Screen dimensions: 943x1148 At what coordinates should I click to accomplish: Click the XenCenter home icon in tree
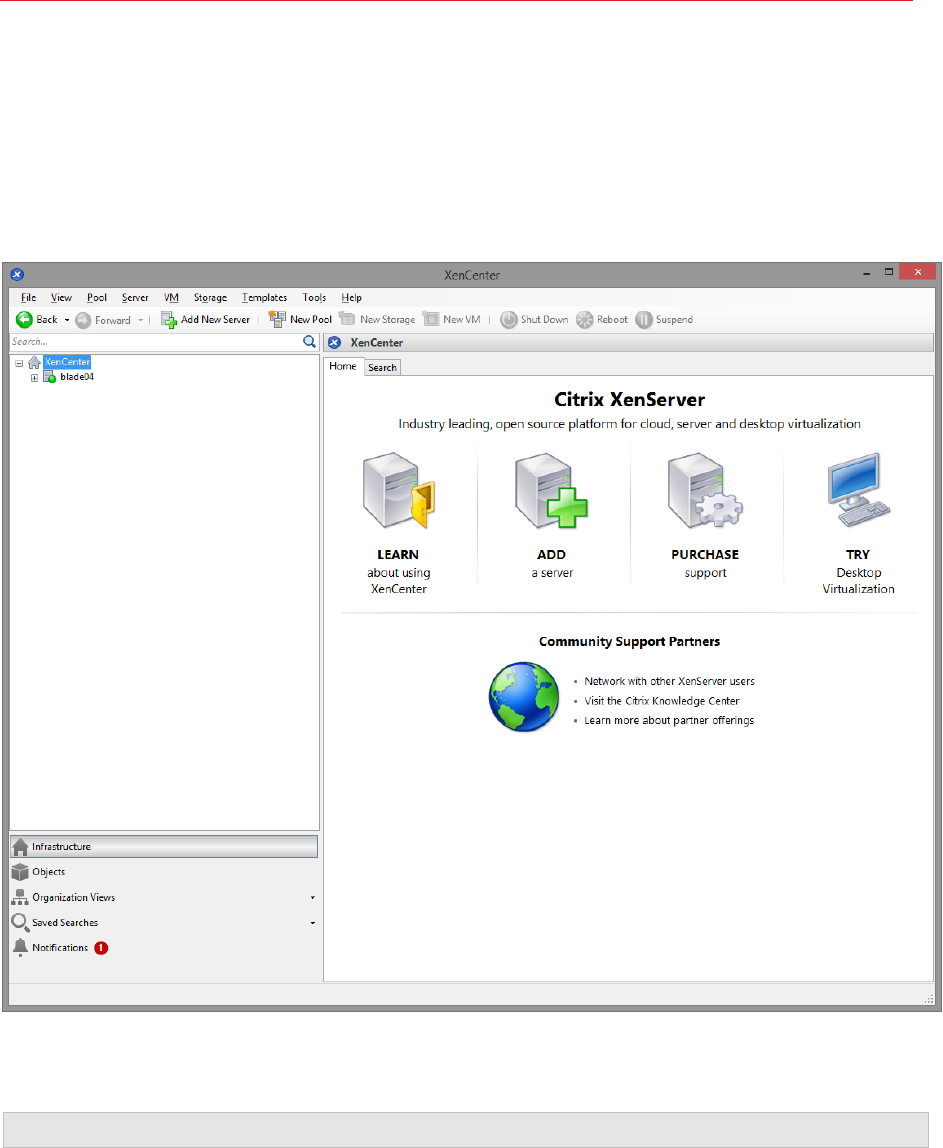coord(34,362)
